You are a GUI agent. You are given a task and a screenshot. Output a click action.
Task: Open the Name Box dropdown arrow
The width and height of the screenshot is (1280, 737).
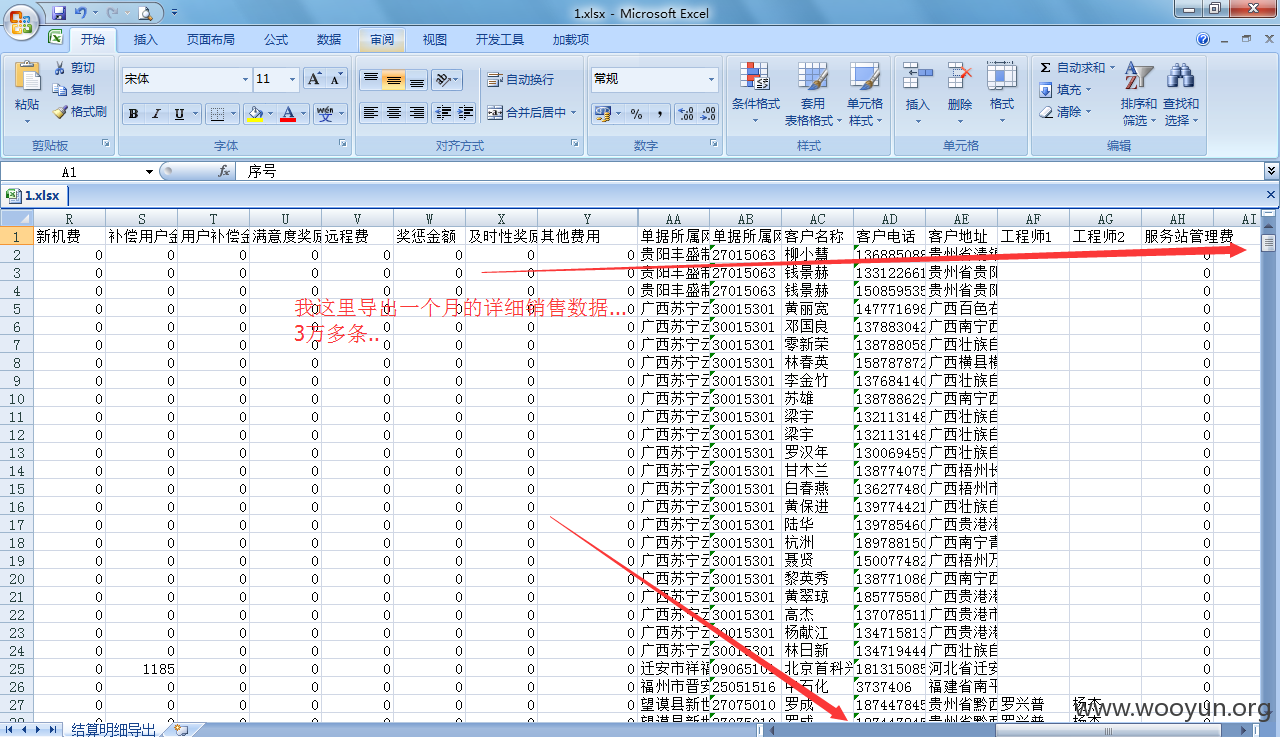(149, 172)
